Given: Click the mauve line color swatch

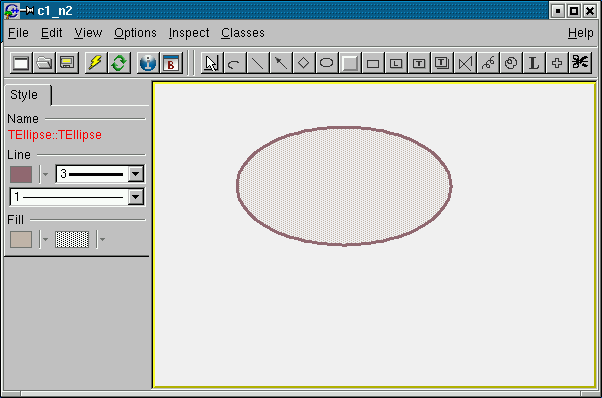Looking at the screenshot, I should tap(21, 174).
